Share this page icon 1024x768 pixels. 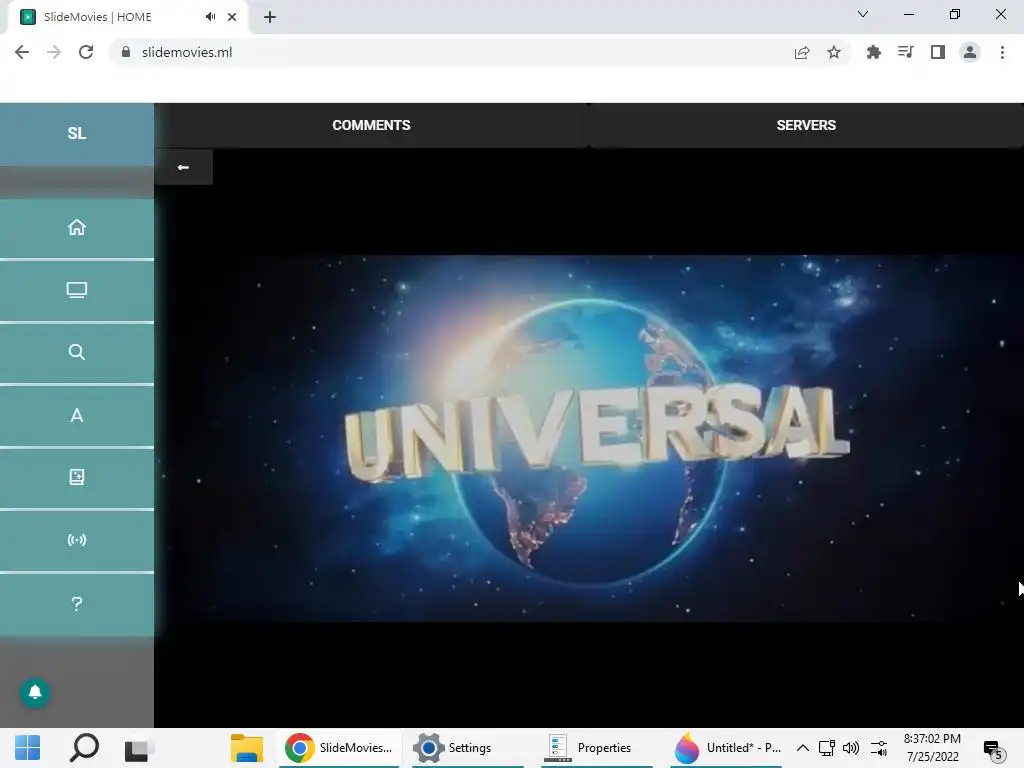(802, 52)
